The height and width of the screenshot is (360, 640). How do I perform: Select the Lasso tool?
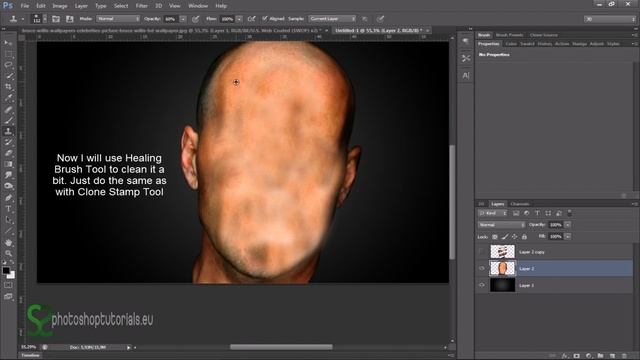point(8,65)
